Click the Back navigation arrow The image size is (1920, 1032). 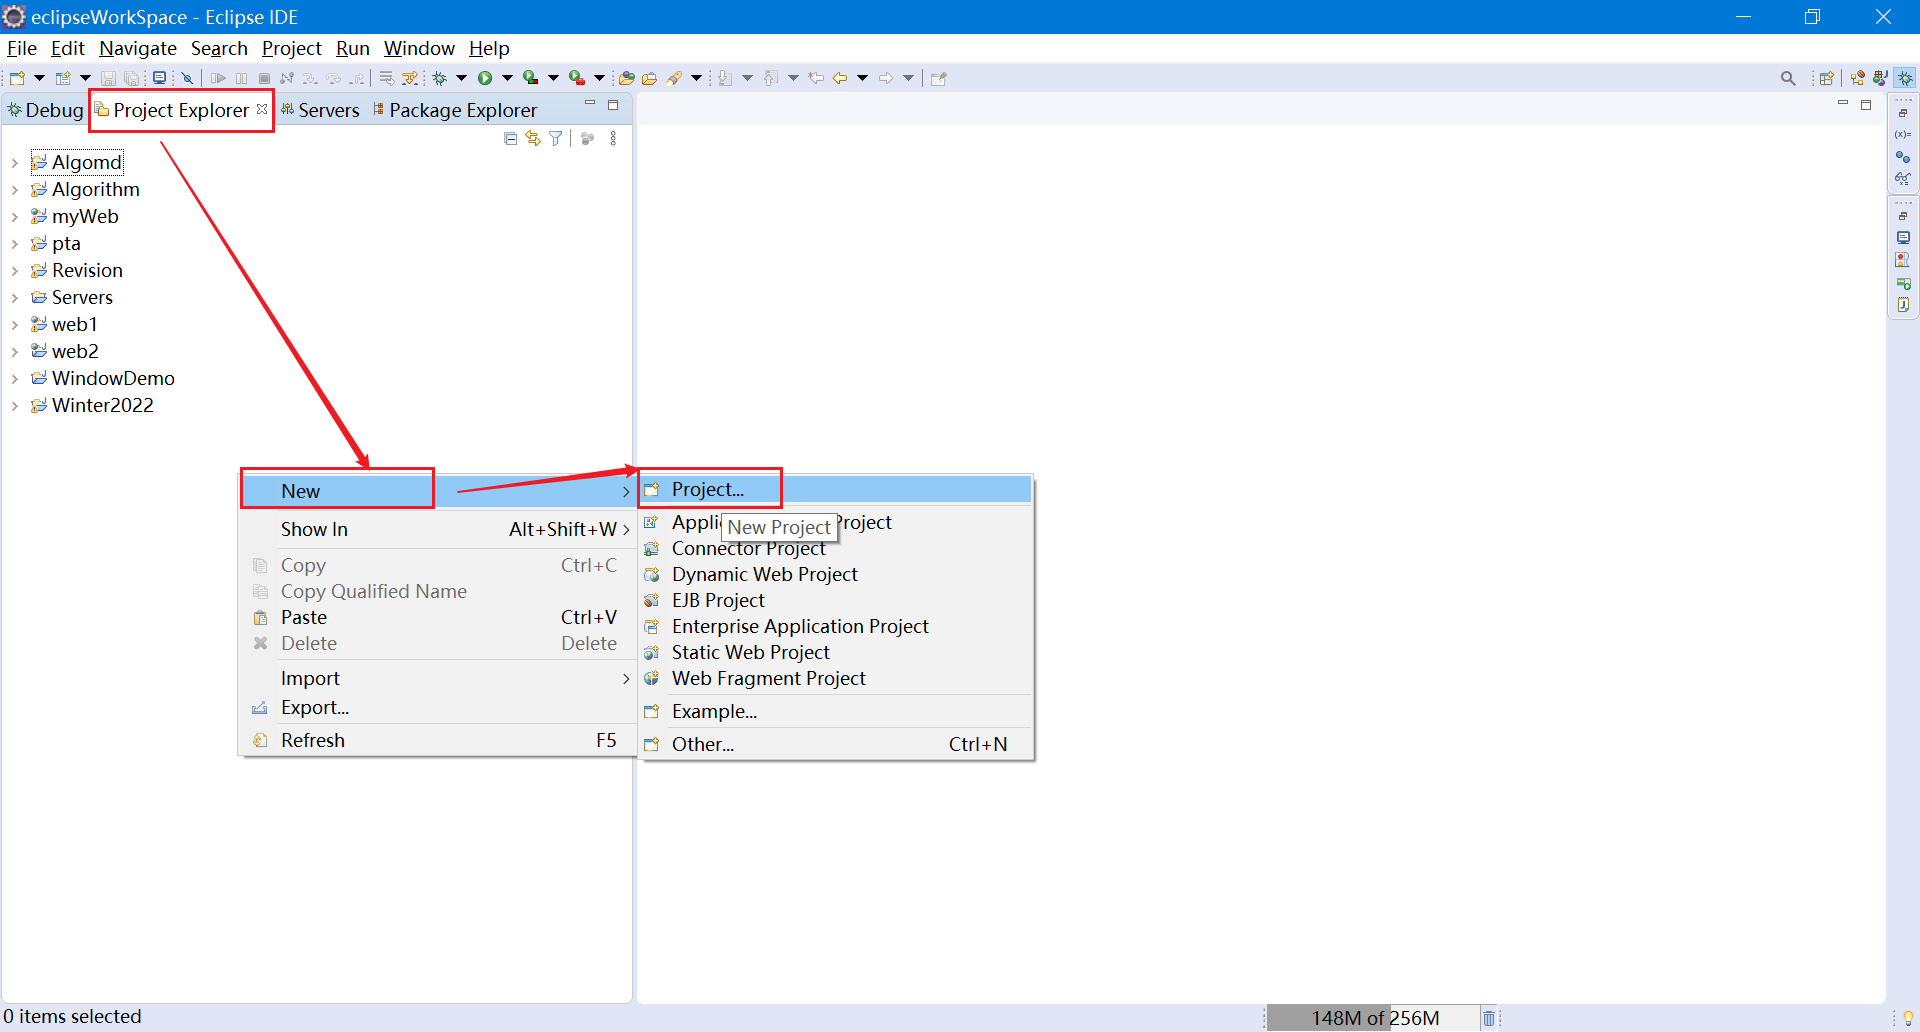pos(839,78)
